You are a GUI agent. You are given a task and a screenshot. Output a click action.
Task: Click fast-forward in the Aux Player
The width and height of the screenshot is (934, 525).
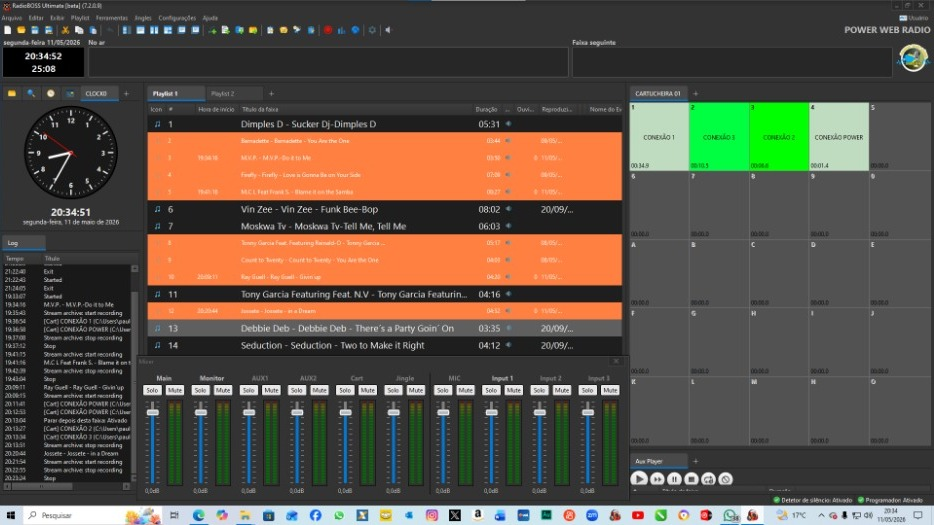coord(656,479)
